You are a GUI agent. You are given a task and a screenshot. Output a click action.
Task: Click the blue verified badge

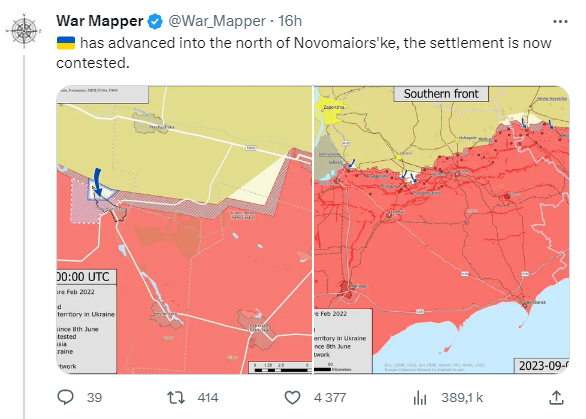point(155,21)
